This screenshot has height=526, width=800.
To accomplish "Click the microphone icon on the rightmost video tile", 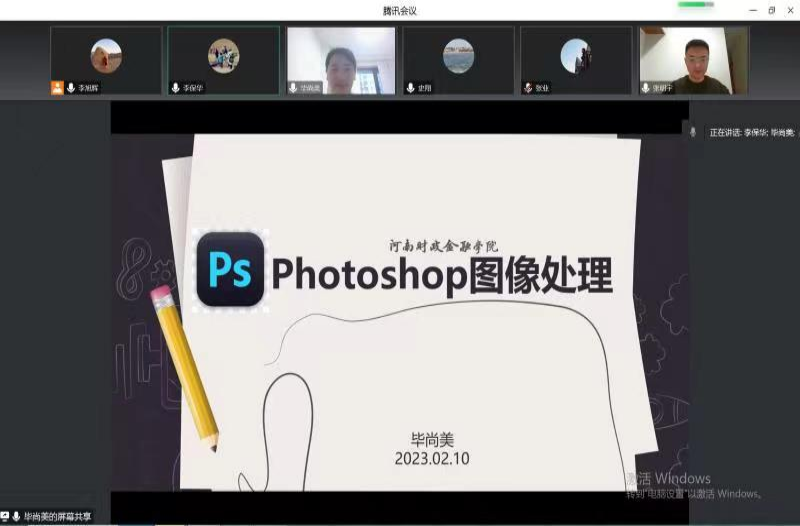I will point(645,88).
